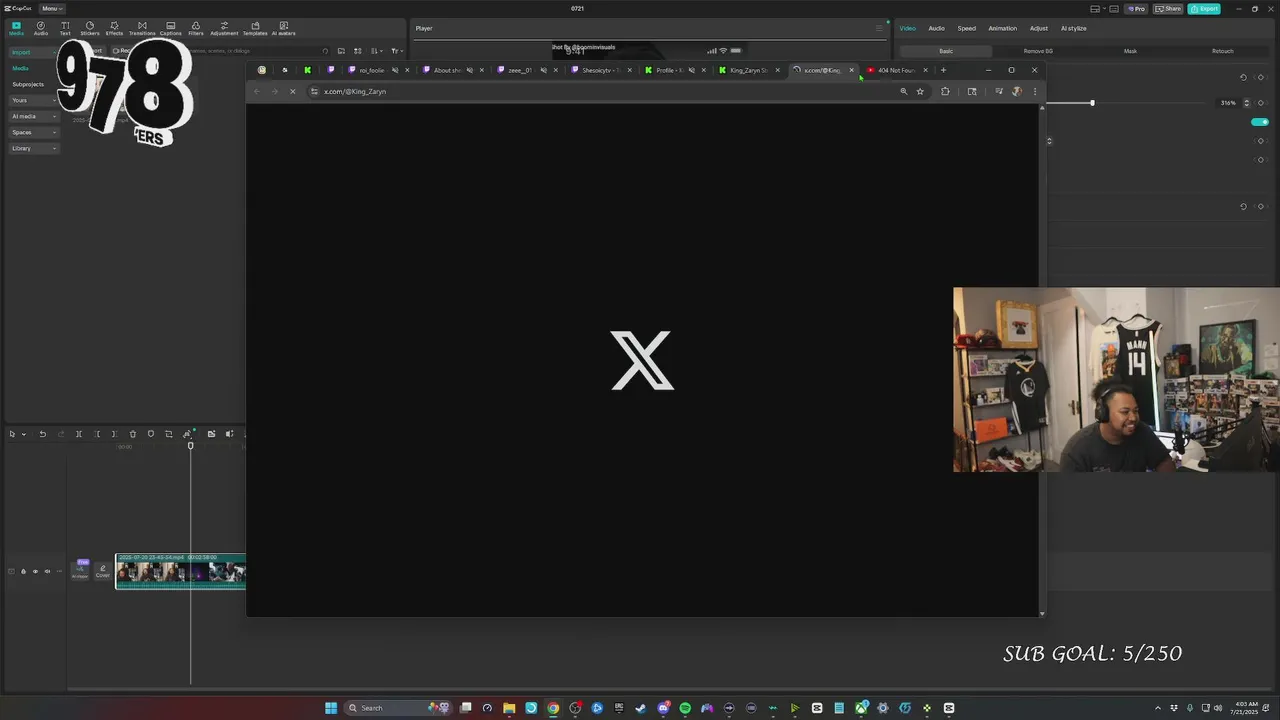Click the Delete trash icon in the timeline toolbar
This screenshot has width=1280, height=720.
pos(132,434)
